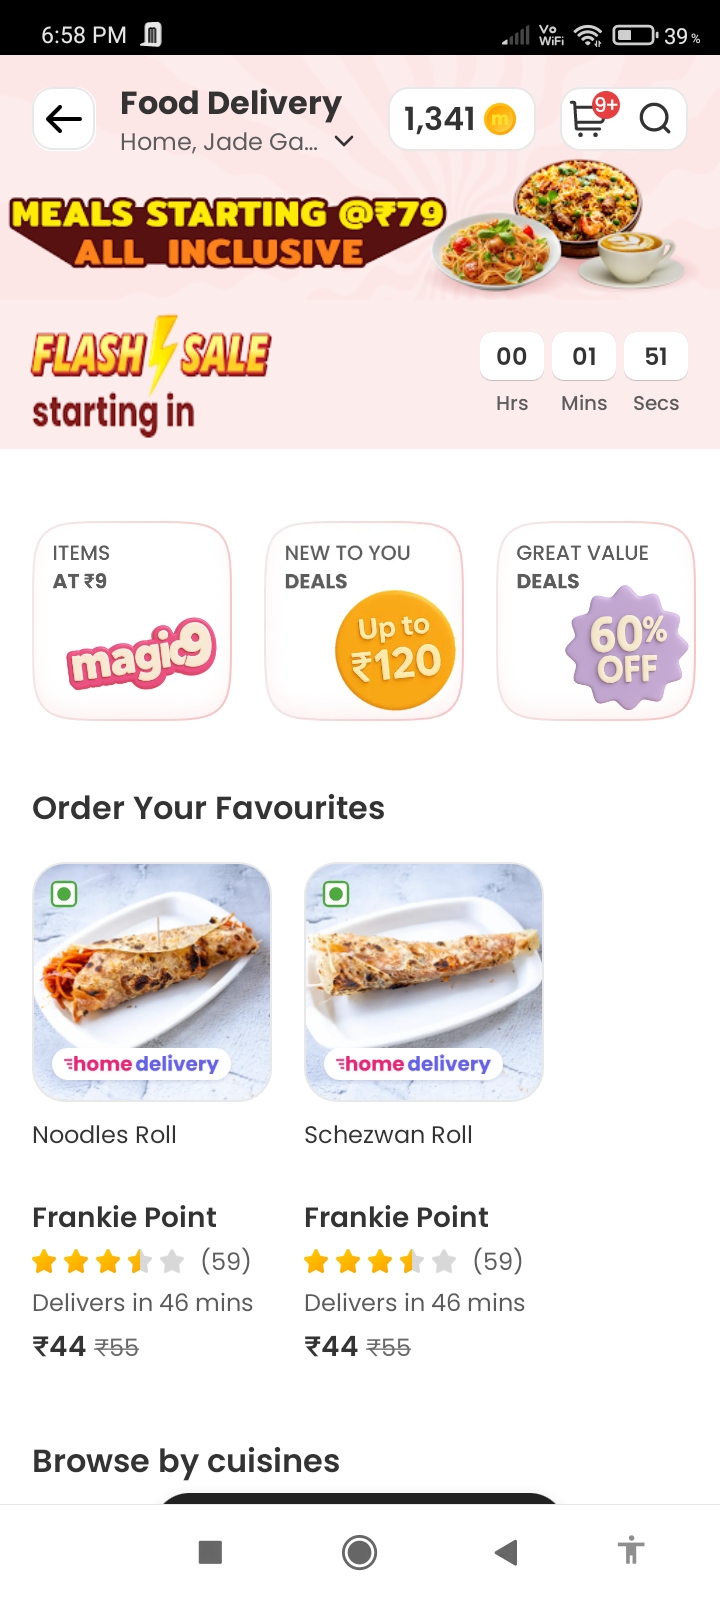The image size is (720, 1600).
Task: Tap the gold coin balance icon
Action: coord(500,120)
